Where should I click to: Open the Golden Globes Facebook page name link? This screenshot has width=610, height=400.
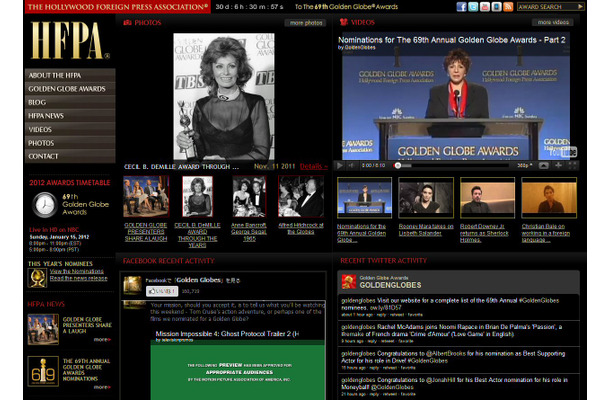pos(199,280)
